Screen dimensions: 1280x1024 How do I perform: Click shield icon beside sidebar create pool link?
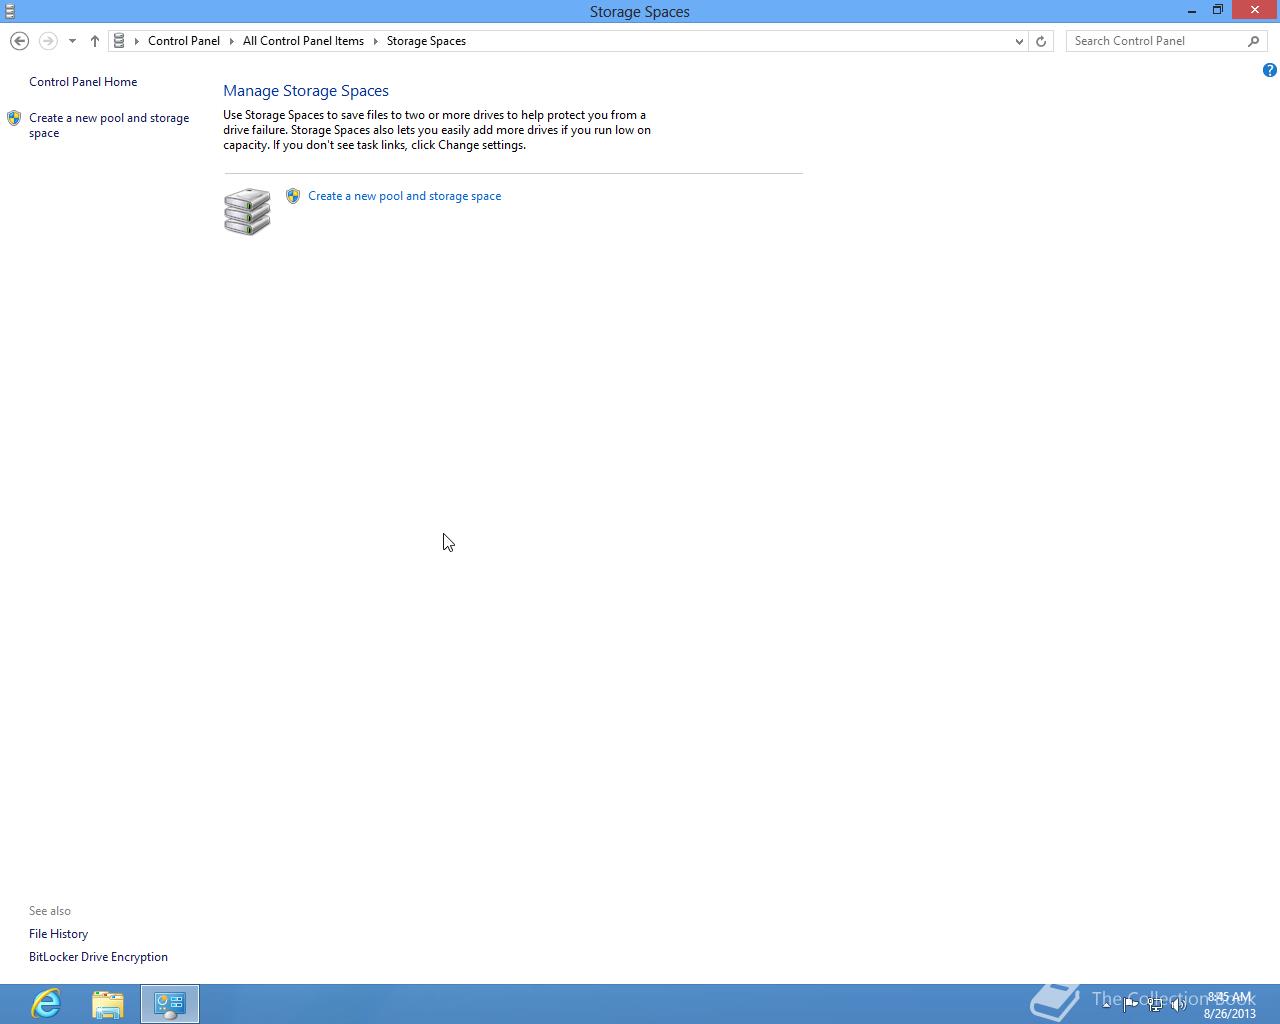(x=14, y=118)
